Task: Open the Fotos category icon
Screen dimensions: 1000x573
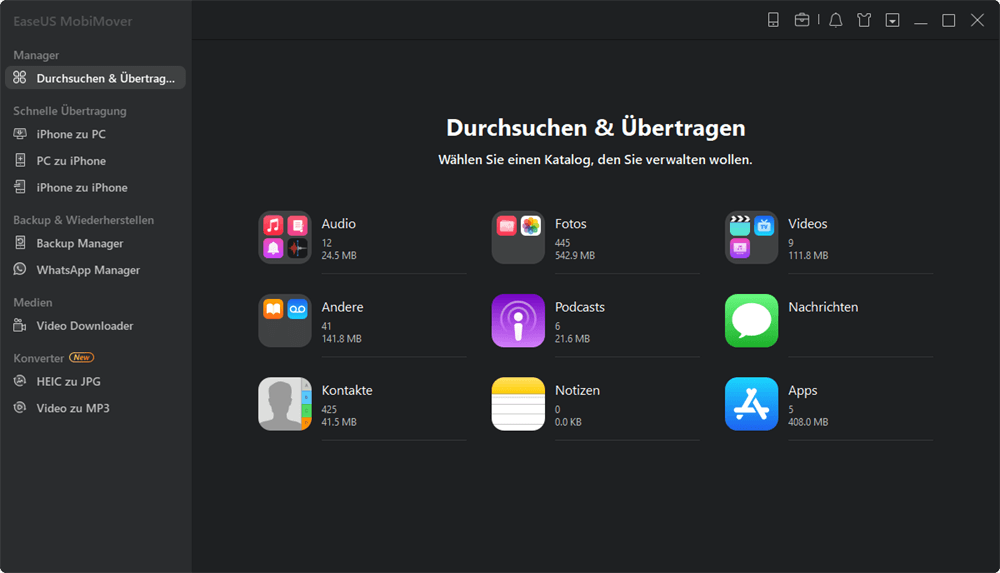Action: [x=518, y=237]
